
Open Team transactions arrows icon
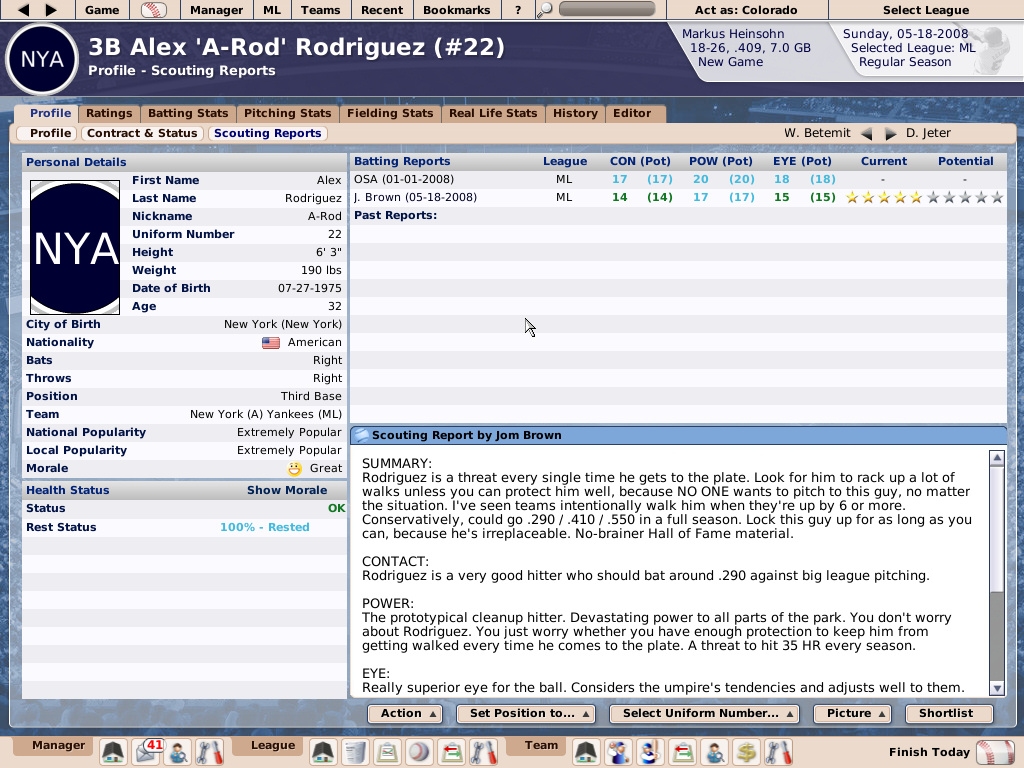682,752
